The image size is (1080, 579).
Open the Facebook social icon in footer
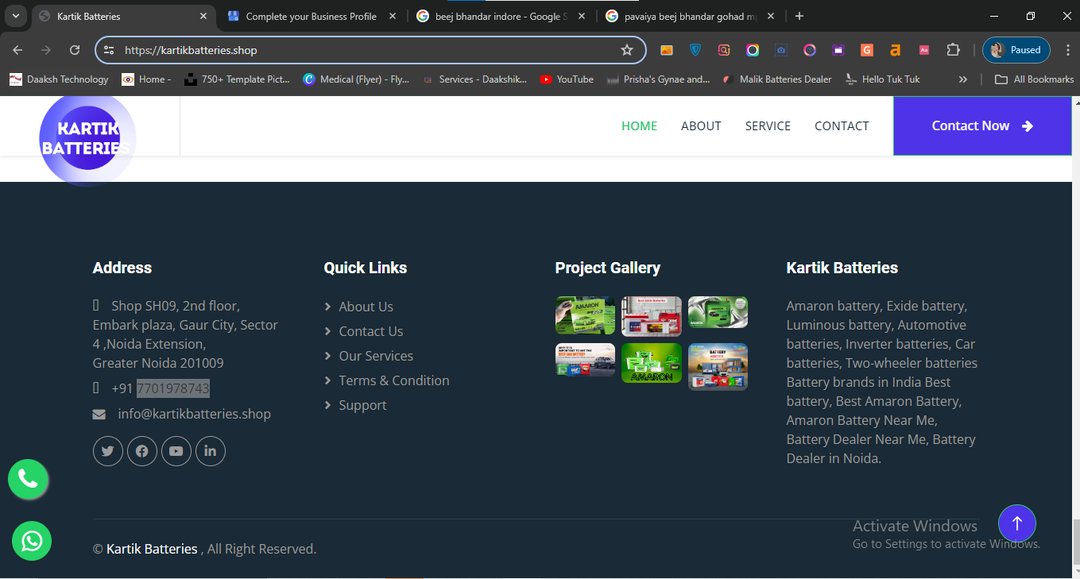tap(142, 451)
